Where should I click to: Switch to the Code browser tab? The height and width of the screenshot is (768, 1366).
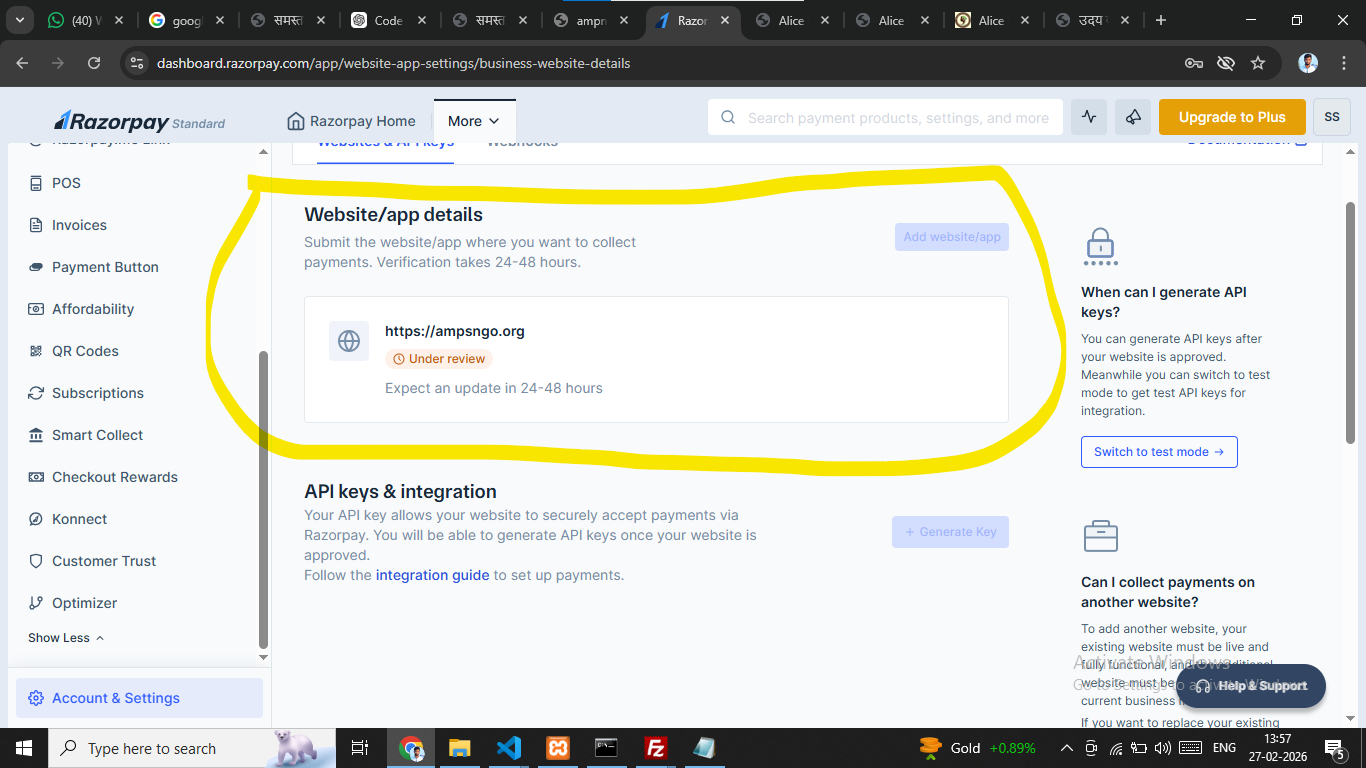[388, 20]
